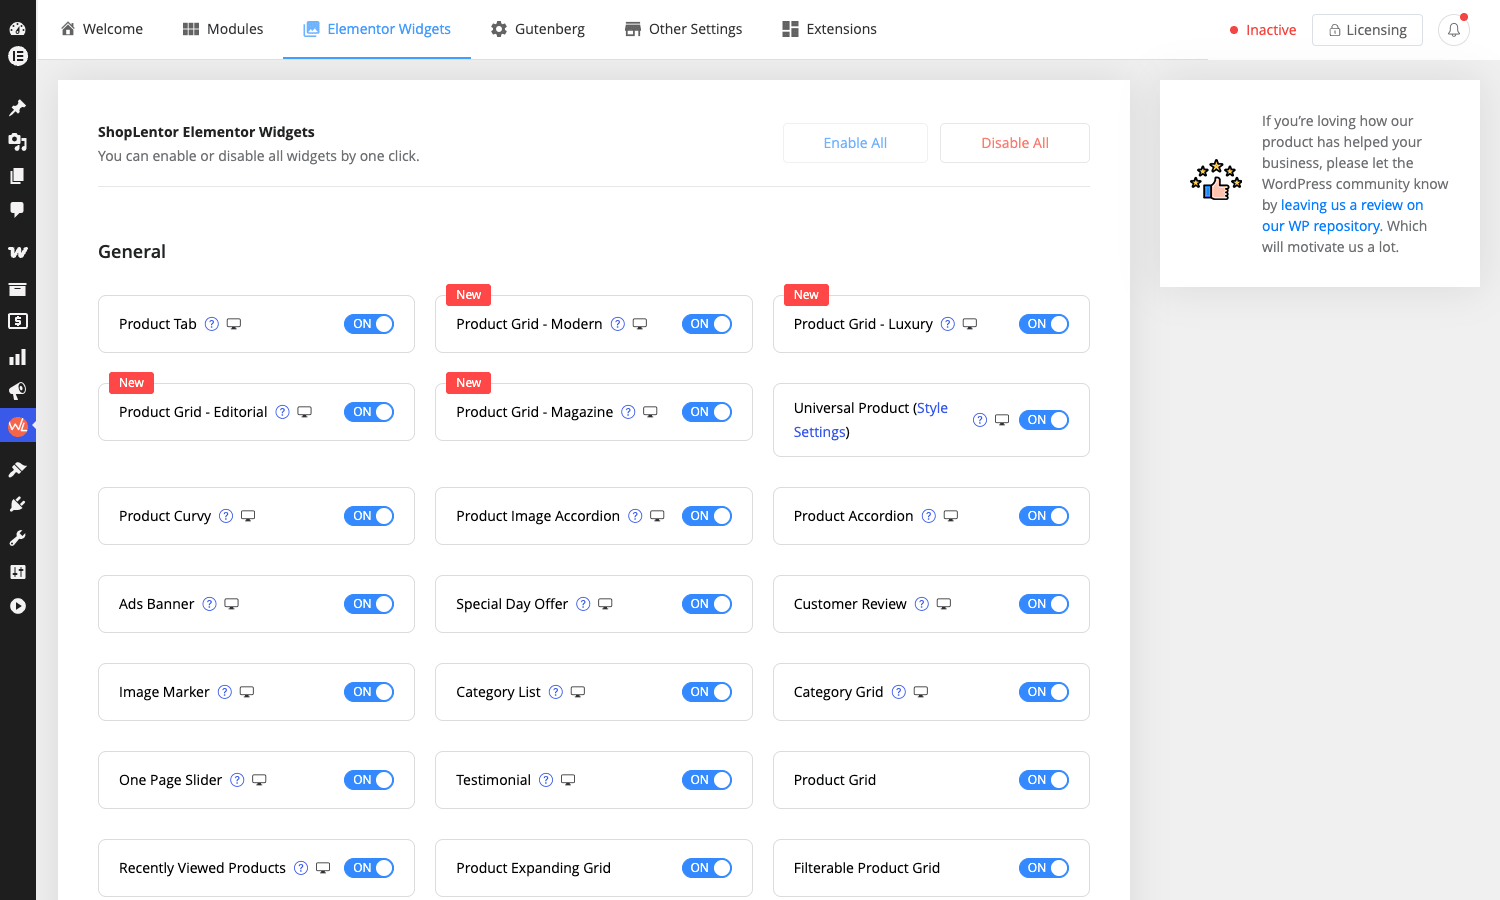Screen dimensions: 1500x900
Task: Toggle the Product Tab widget switch
Action: tap(369, 324)
